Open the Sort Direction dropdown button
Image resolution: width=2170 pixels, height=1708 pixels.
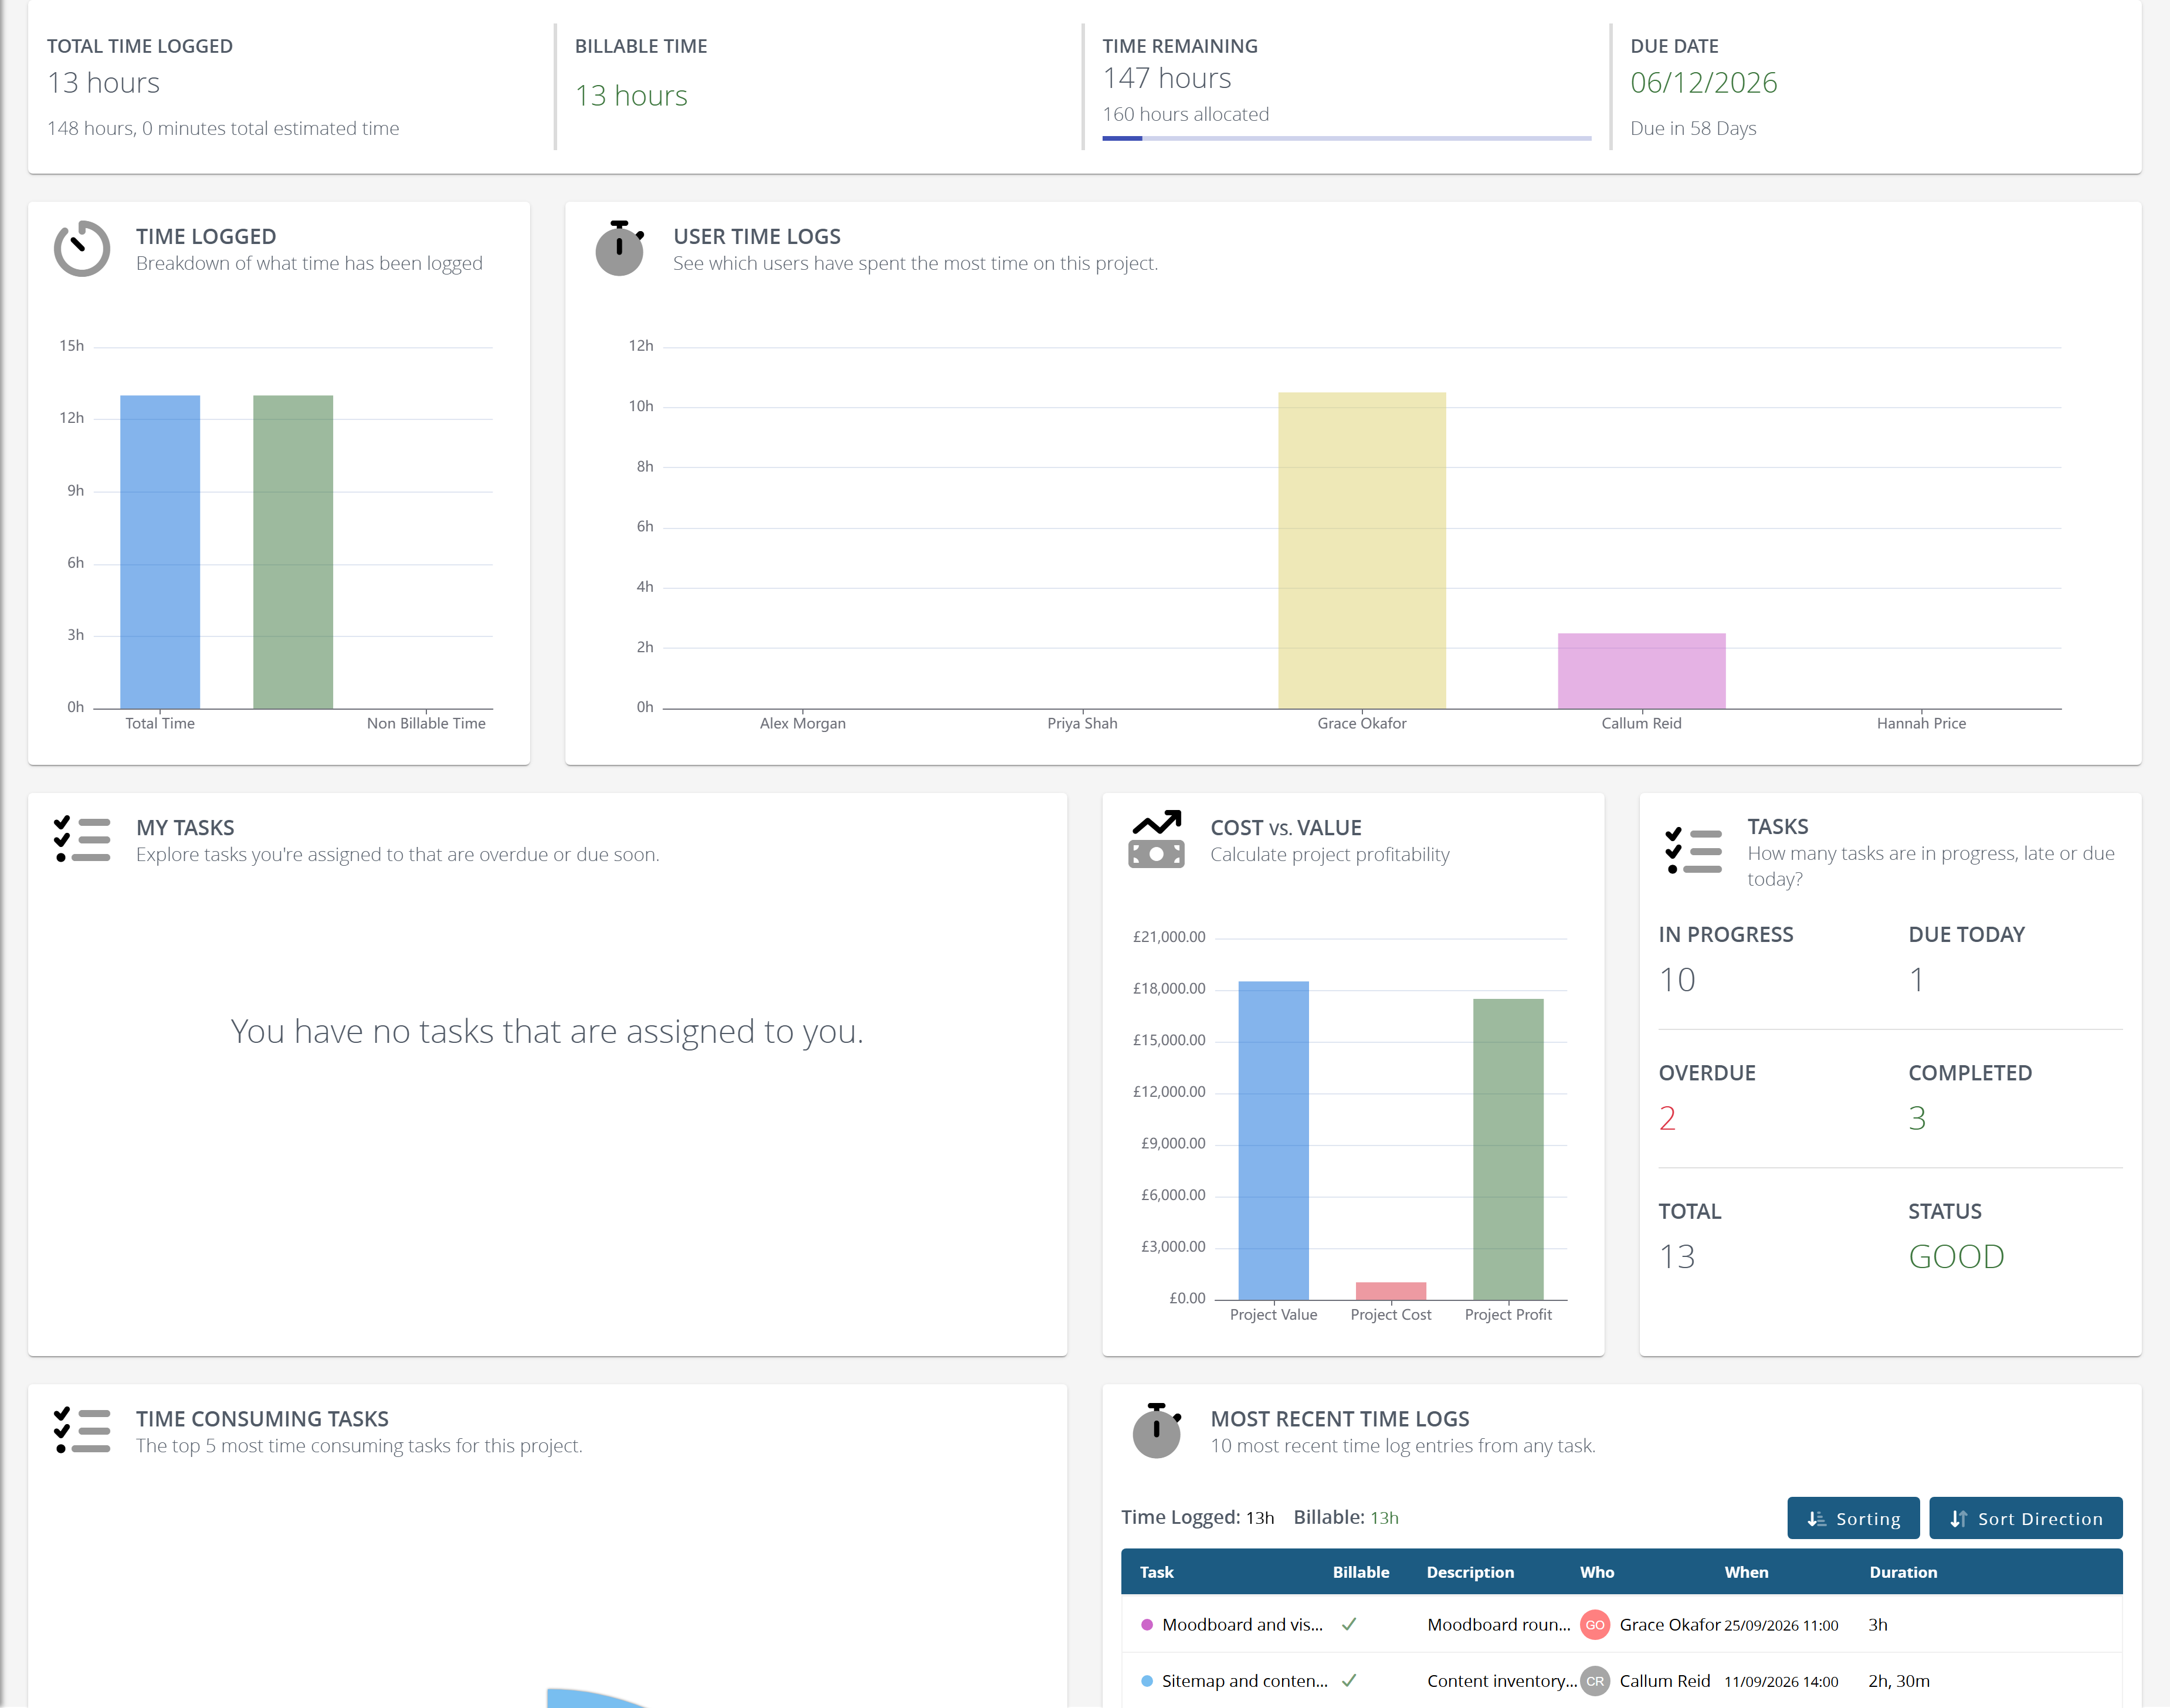(x=2026, y=1518)
